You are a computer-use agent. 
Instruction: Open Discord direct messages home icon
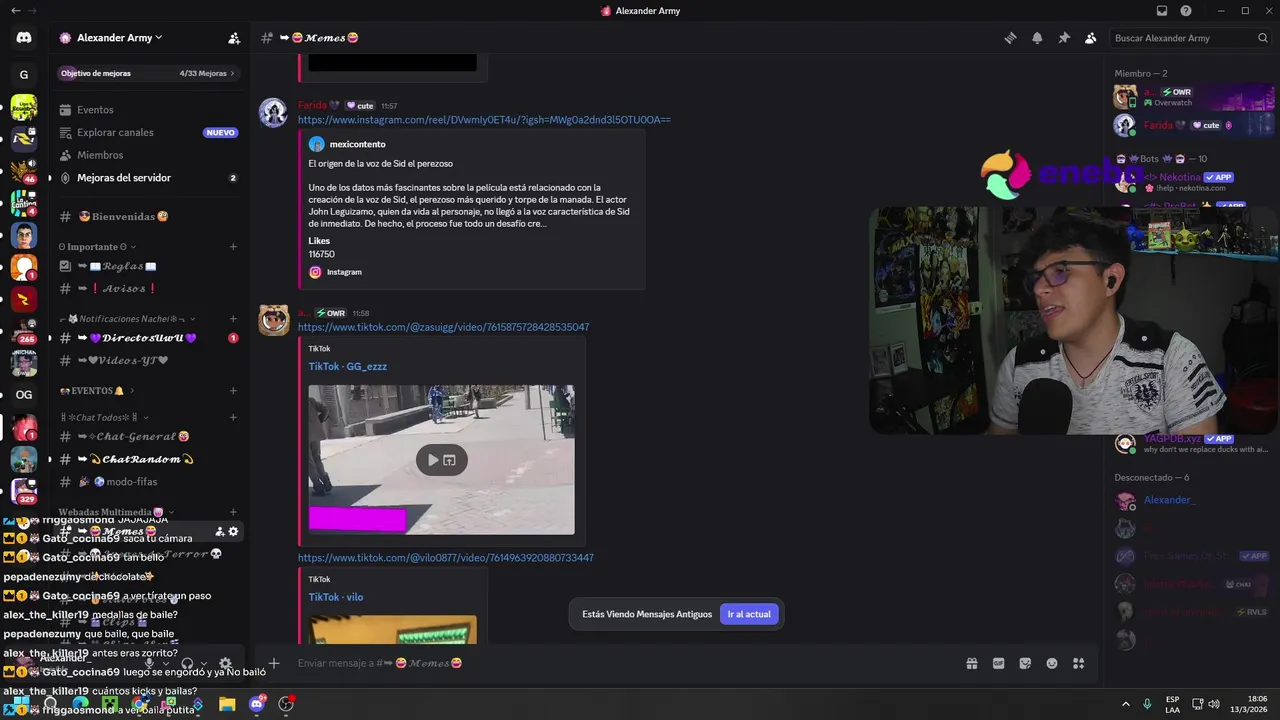[24, 38]
